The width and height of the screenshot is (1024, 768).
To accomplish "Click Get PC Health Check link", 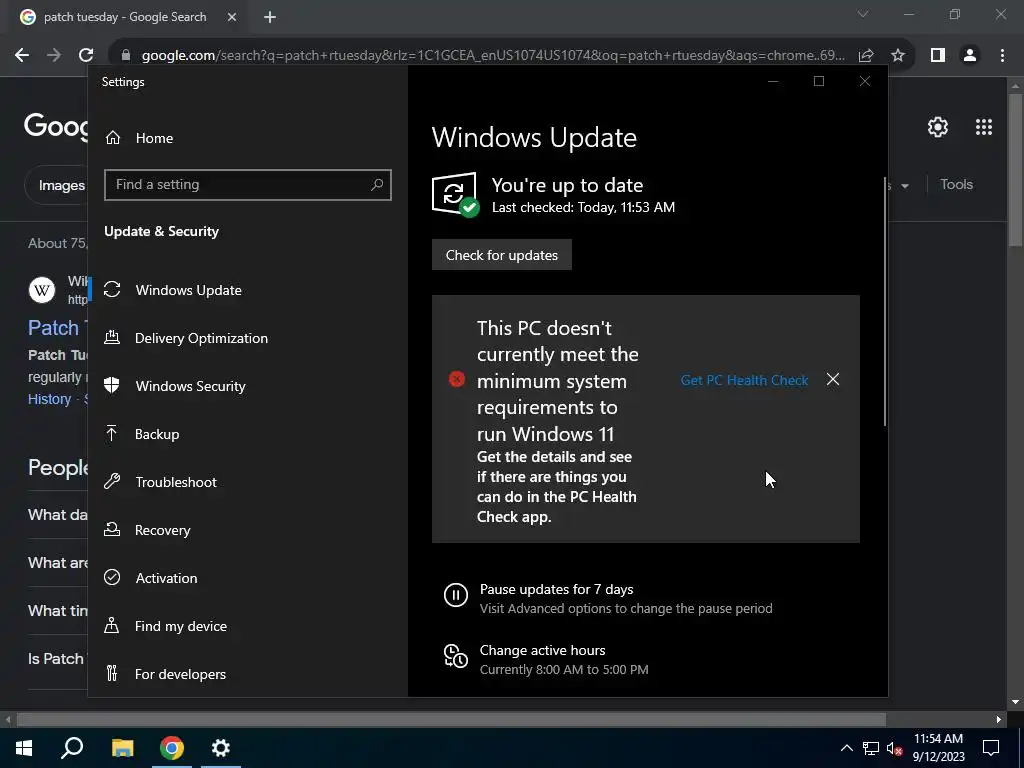I will click(x=744, y=380).
